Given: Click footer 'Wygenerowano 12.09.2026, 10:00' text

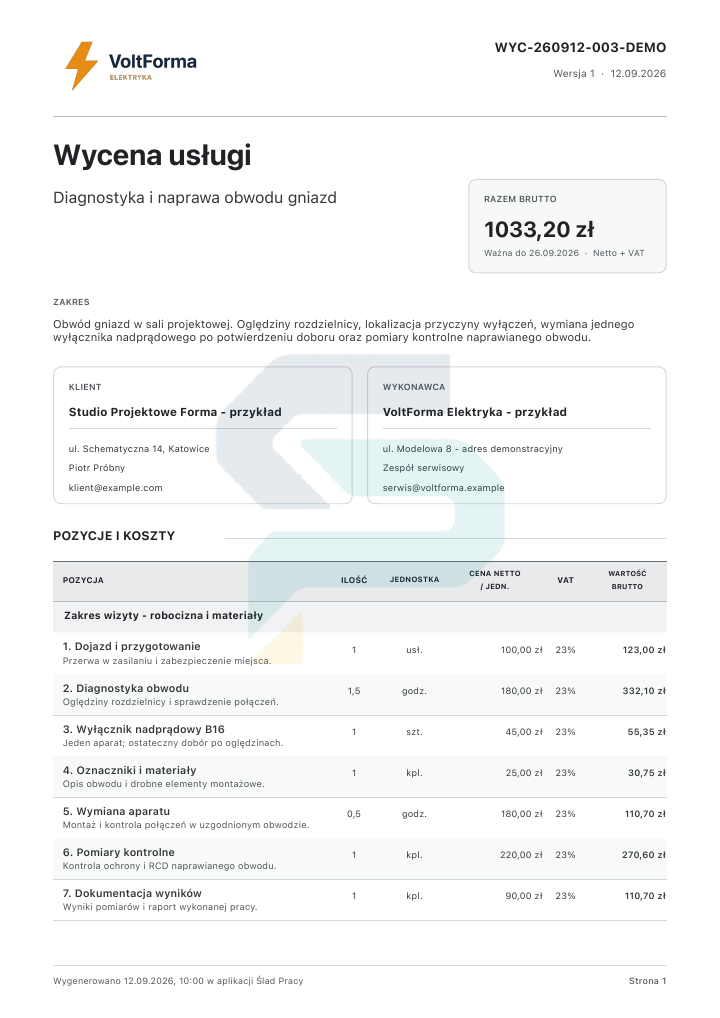Looking at the screenshot, I should tap(129, 981).
